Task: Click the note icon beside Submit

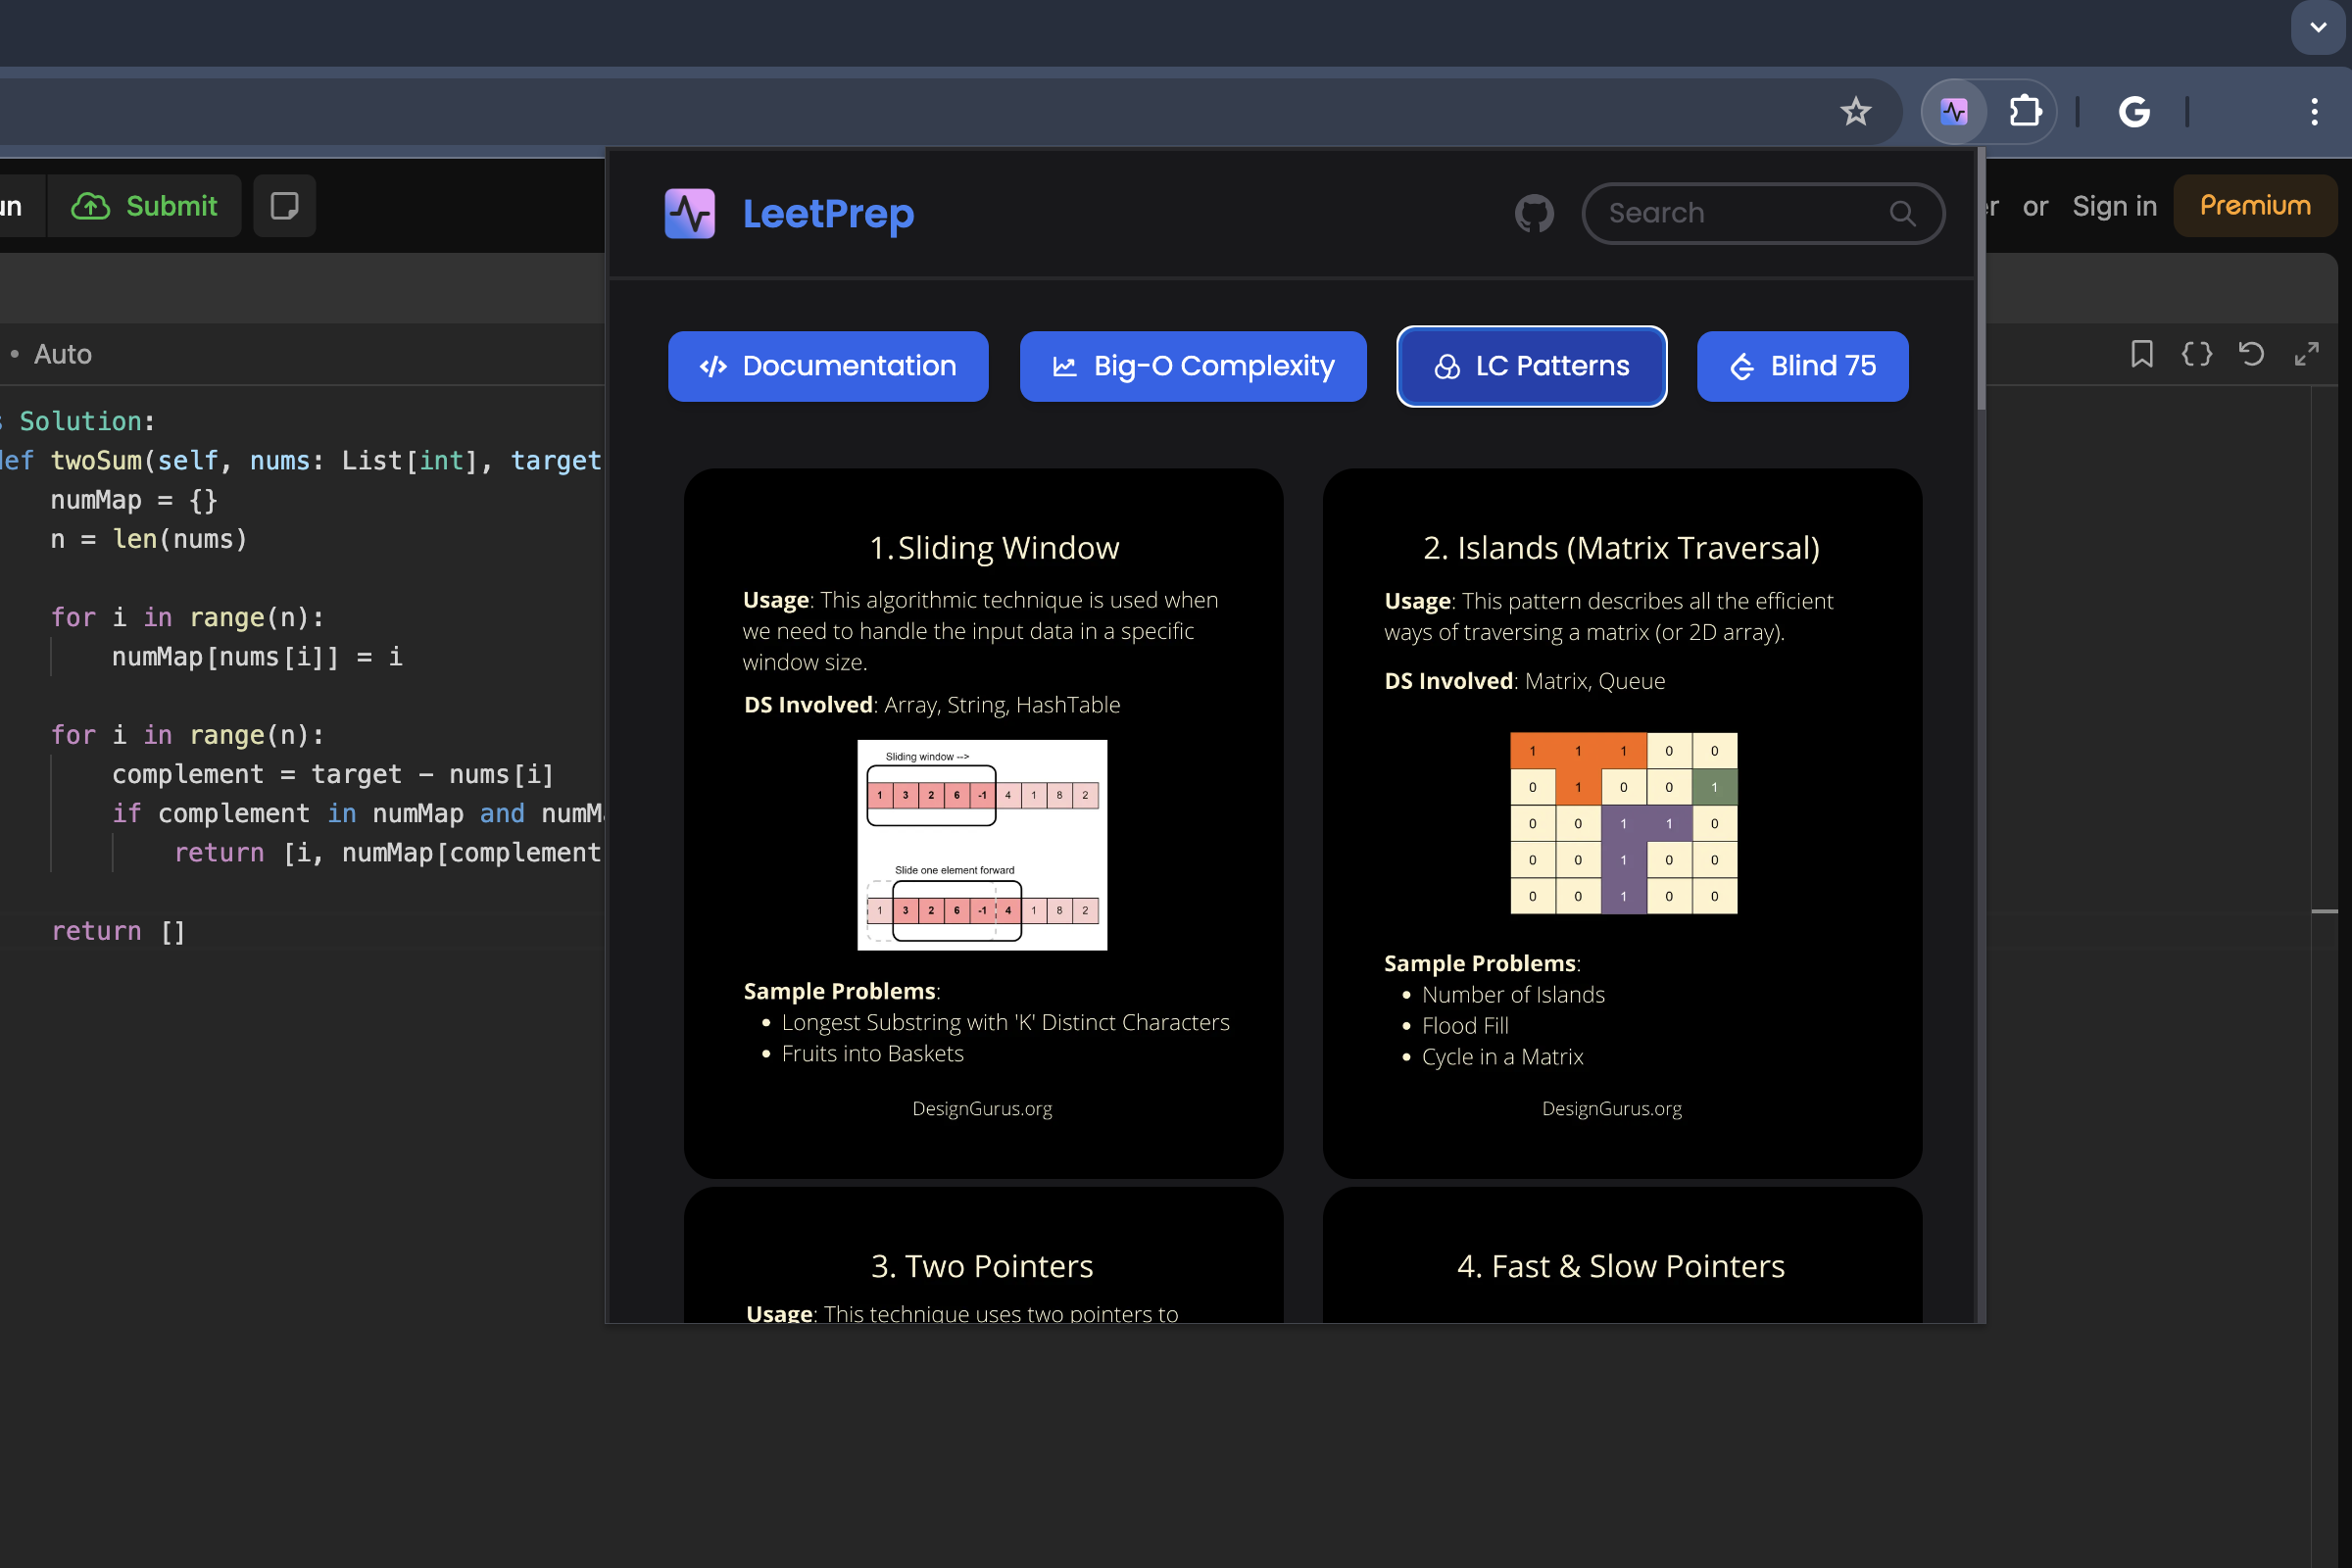Action: [284, 206]
